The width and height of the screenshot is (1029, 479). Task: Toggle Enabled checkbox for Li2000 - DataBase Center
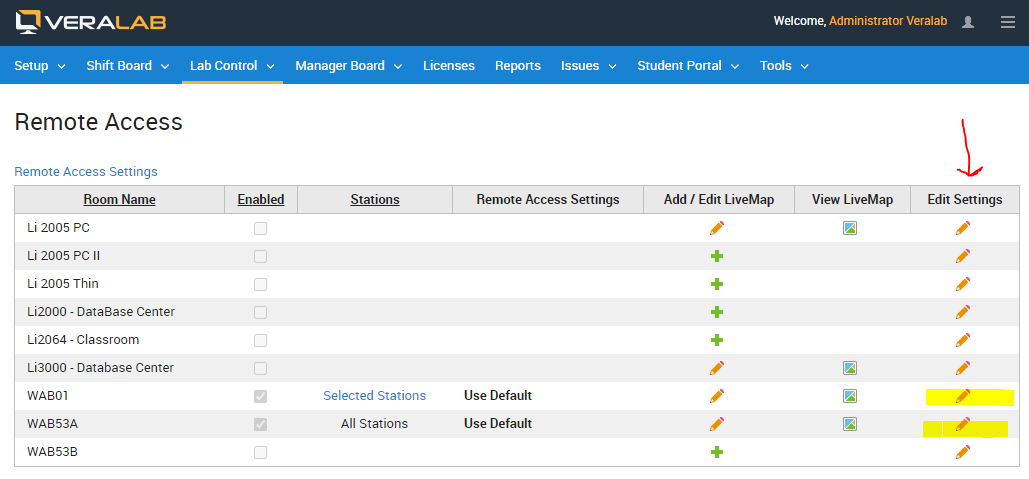261,312
